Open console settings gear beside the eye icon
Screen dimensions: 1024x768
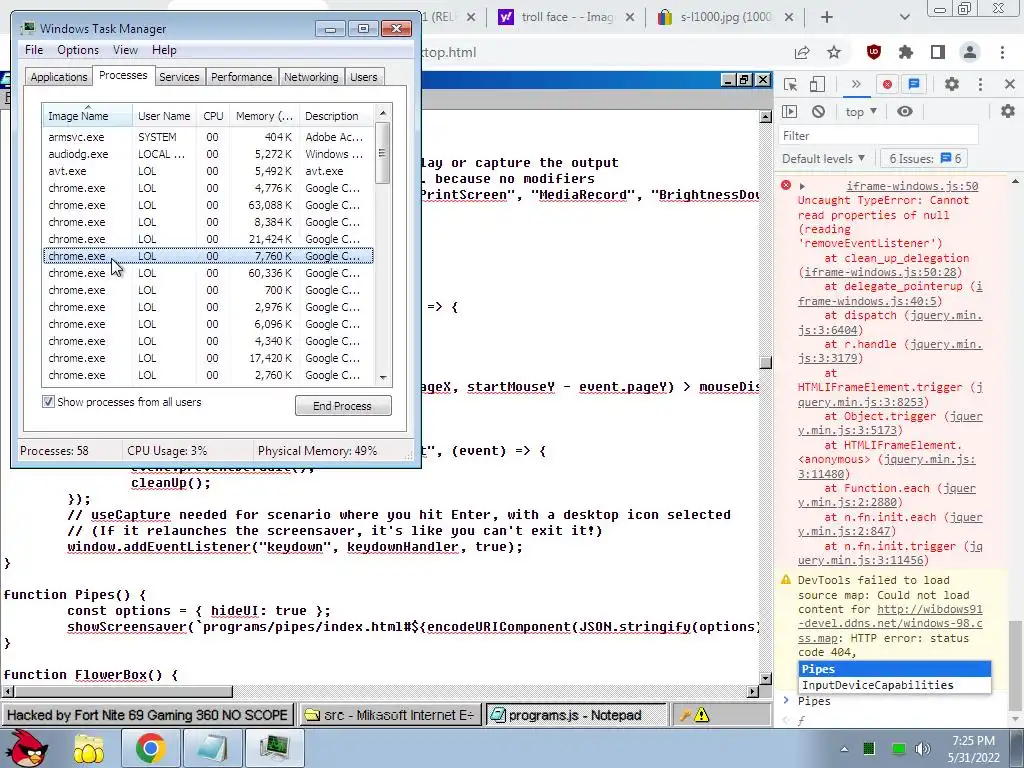[1008, 111]
